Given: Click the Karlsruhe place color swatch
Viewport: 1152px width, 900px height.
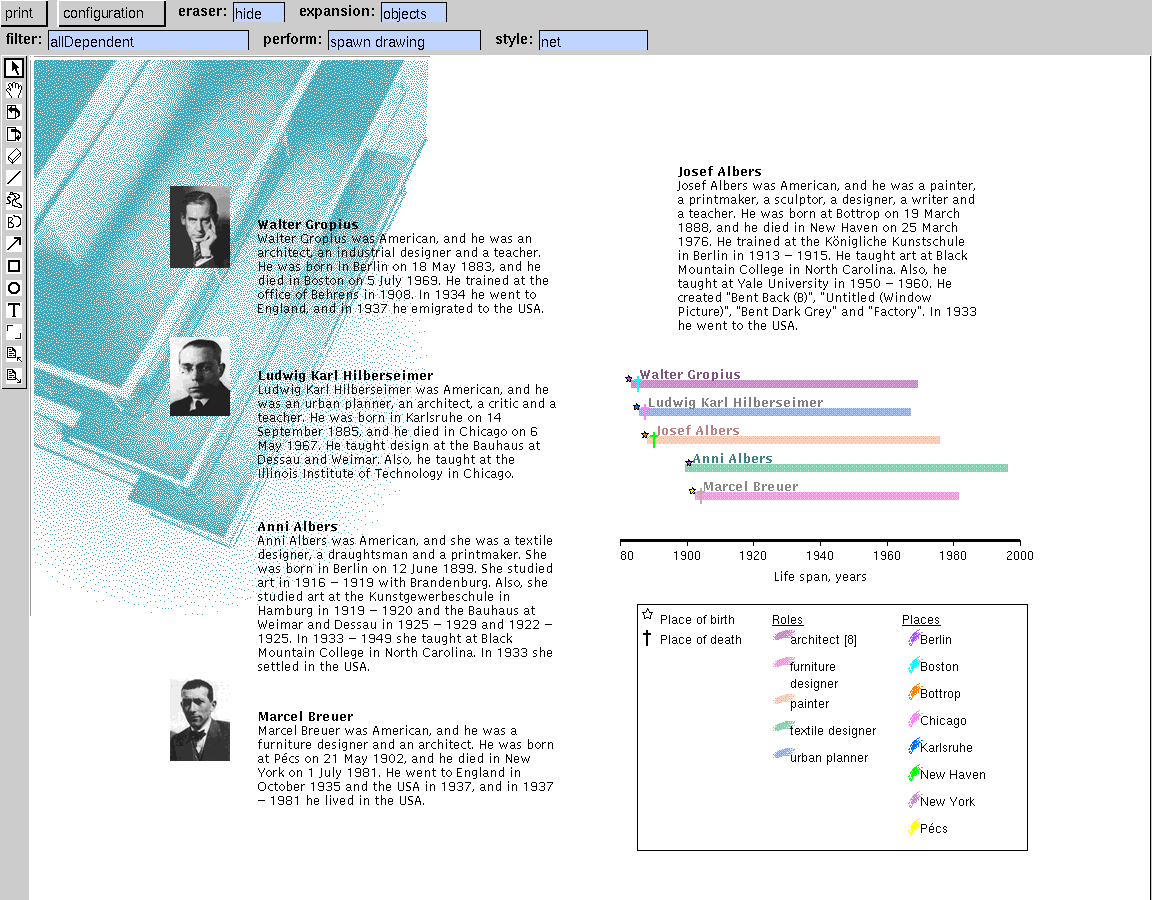Looking at the screenshot, I should tap(915, 746).
